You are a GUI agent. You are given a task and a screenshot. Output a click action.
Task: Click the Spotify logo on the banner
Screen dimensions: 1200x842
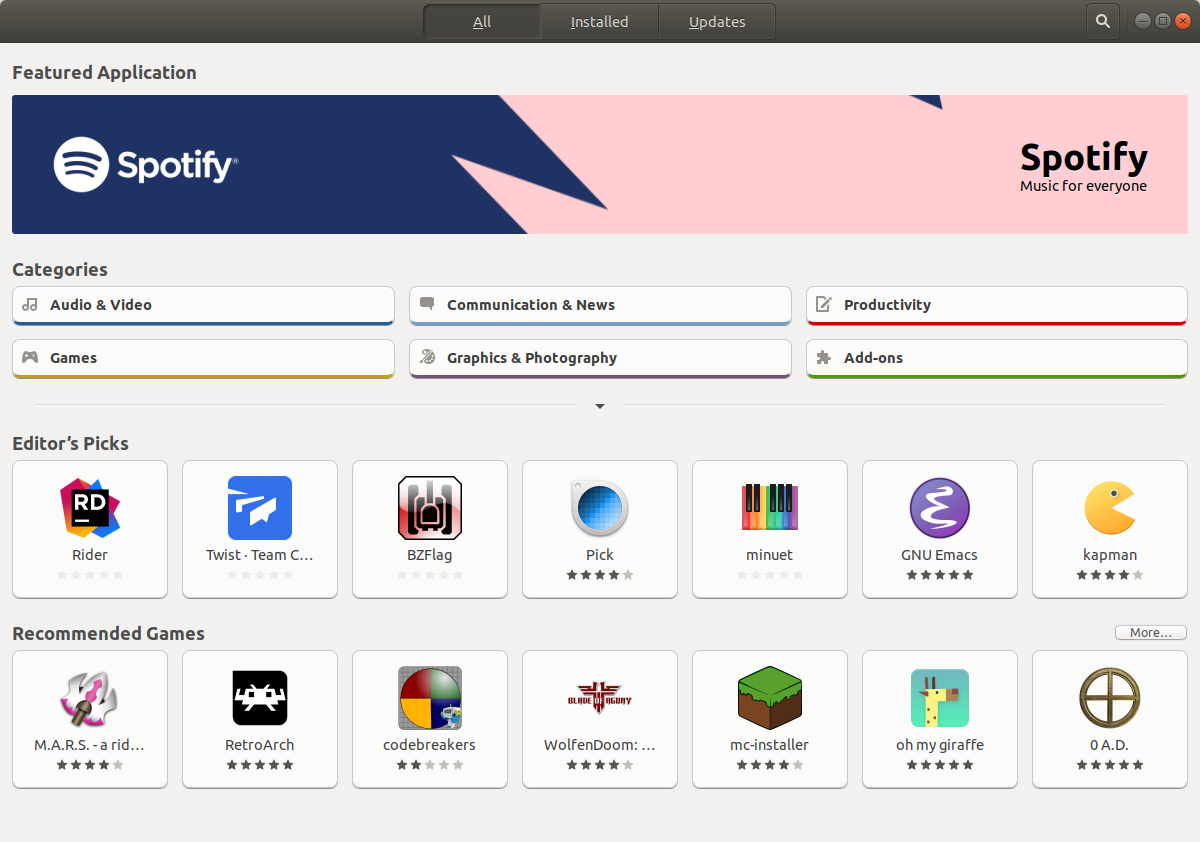click(x=146, y=164)
